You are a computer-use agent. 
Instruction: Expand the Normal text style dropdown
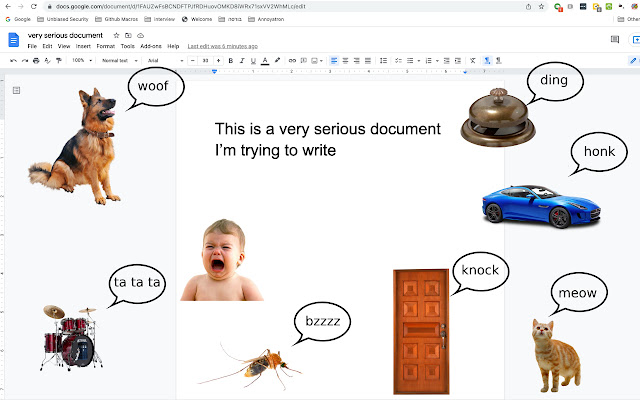(x=118, y=60)
